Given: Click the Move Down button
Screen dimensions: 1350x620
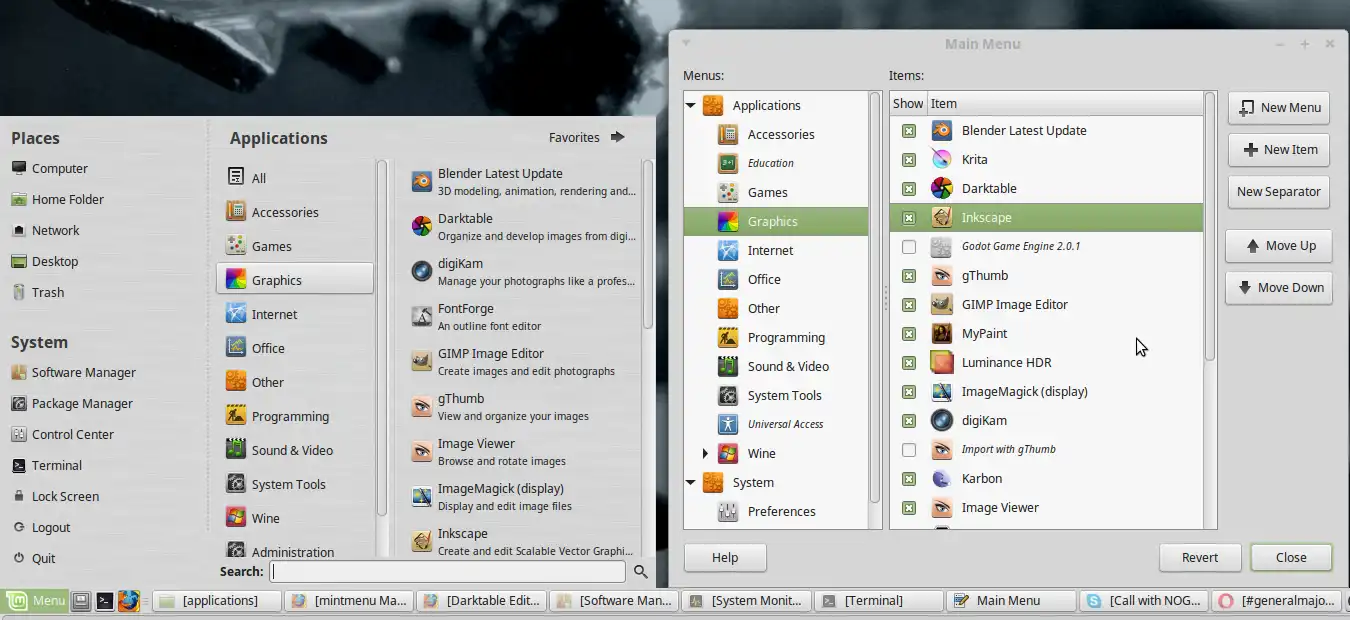Looking at the screenshot, I should click(1279, 287).
